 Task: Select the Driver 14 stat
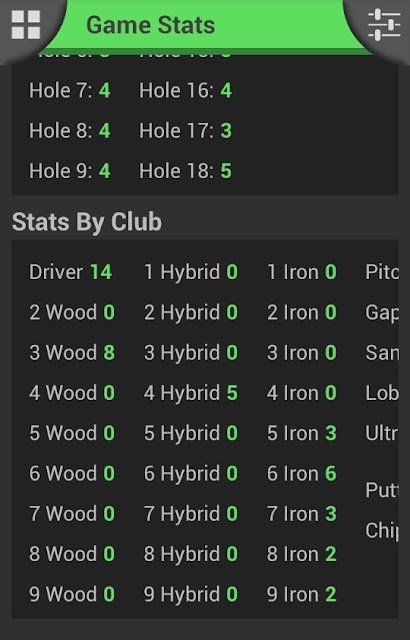click(71, 272)
